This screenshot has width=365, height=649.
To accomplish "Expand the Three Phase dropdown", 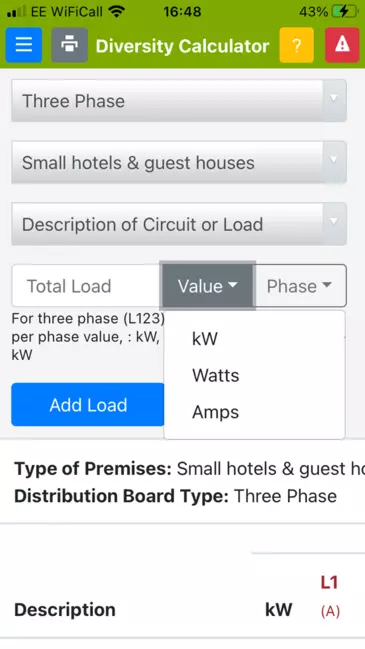I will pos(179,101).
